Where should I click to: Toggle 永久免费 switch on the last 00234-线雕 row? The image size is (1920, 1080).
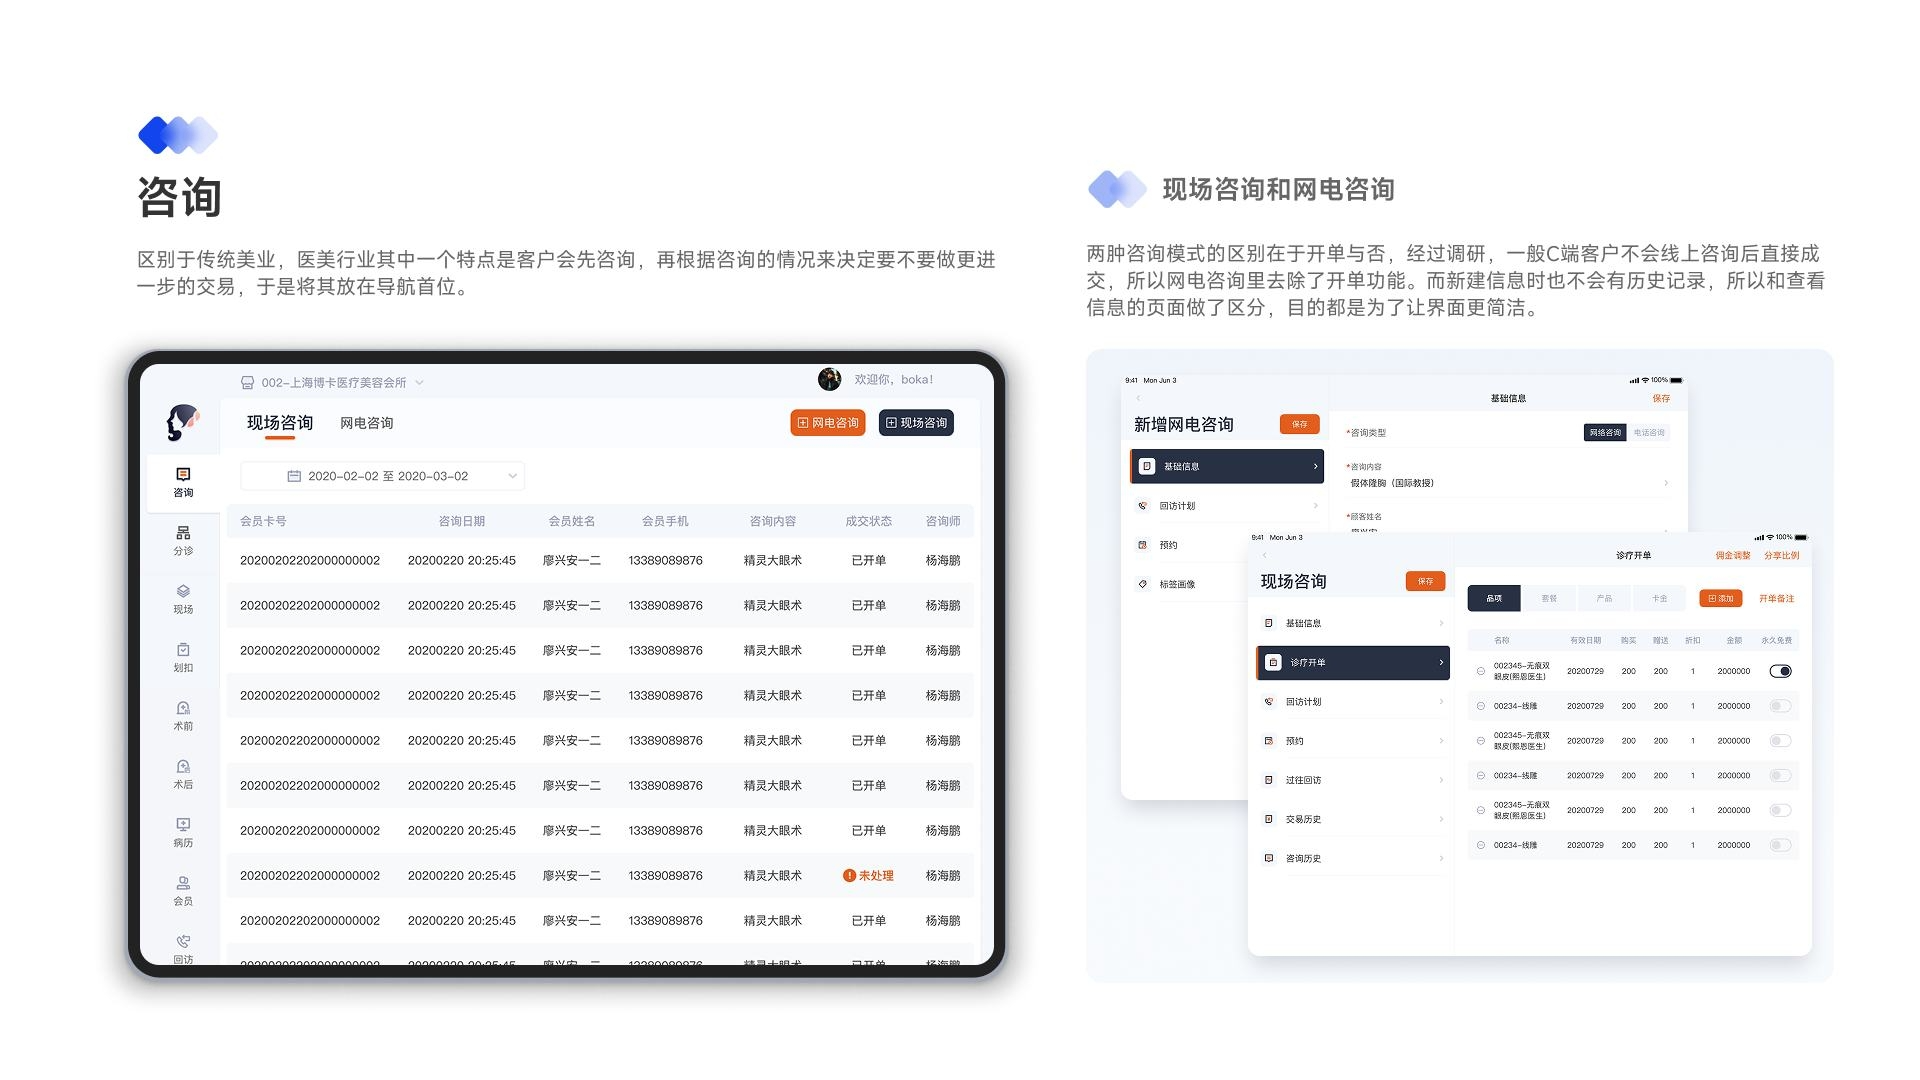point(1780,845)
